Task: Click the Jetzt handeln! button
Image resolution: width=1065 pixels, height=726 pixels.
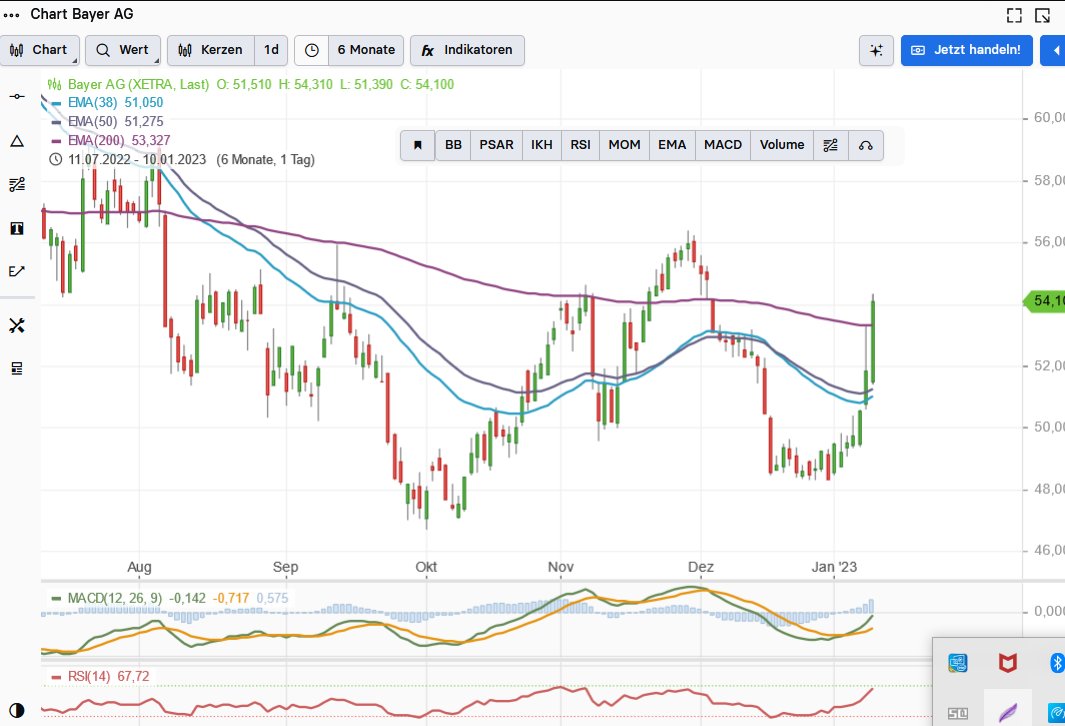Action: pyautogui.click(x=967, y=50)
